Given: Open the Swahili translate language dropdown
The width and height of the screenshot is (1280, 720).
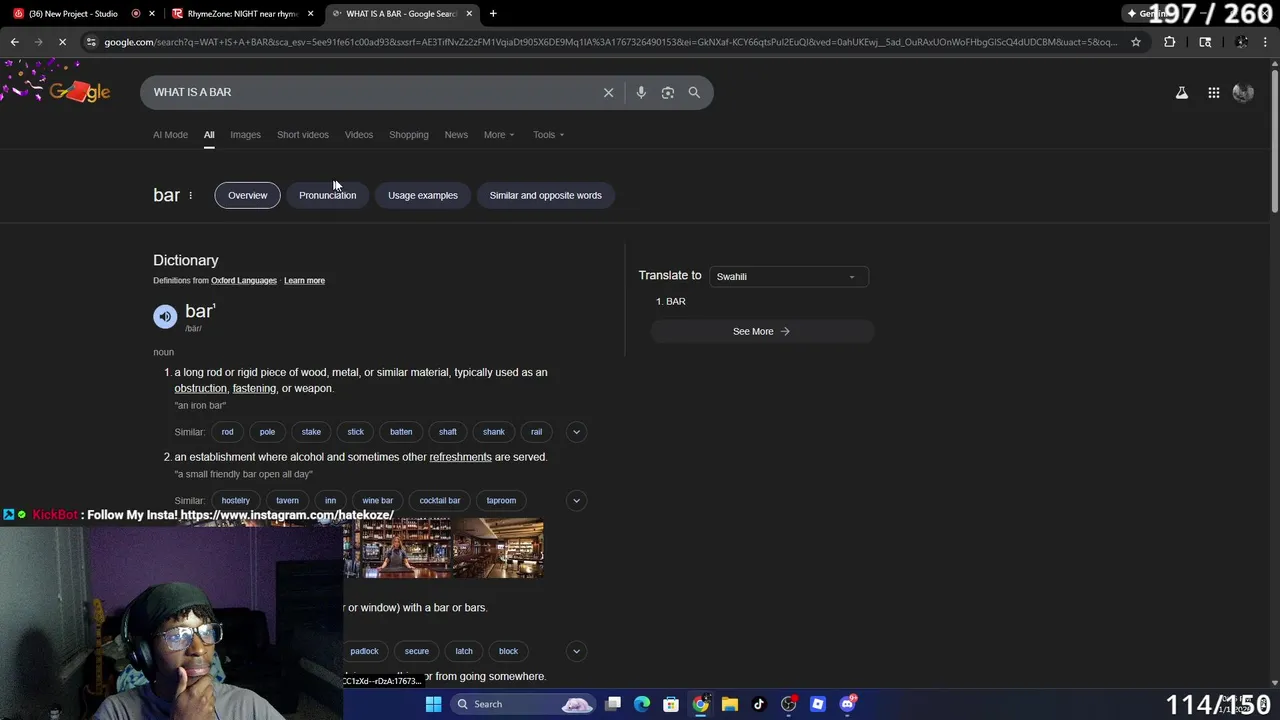Looking at the screenshot, I should [788, 277].
